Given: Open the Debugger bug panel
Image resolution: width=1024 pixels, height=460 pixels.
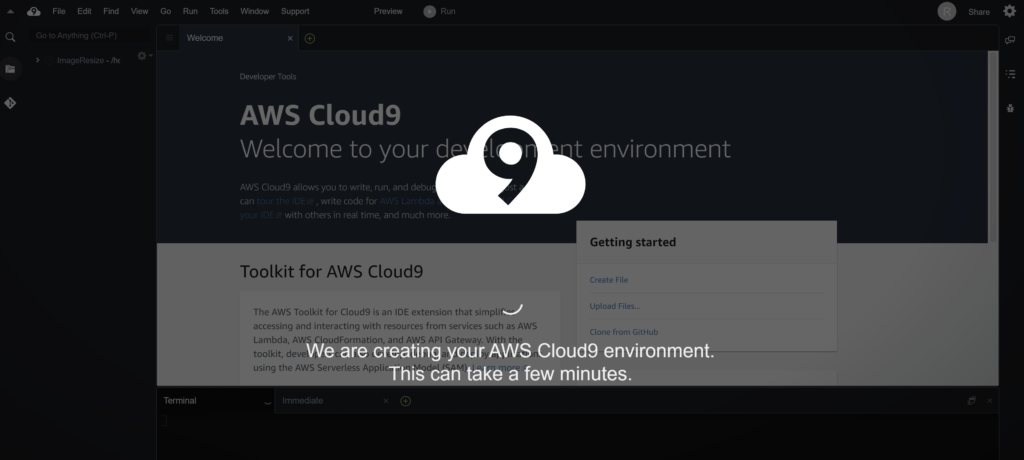Looking at the screenshot, I should tap(1010, 107).
